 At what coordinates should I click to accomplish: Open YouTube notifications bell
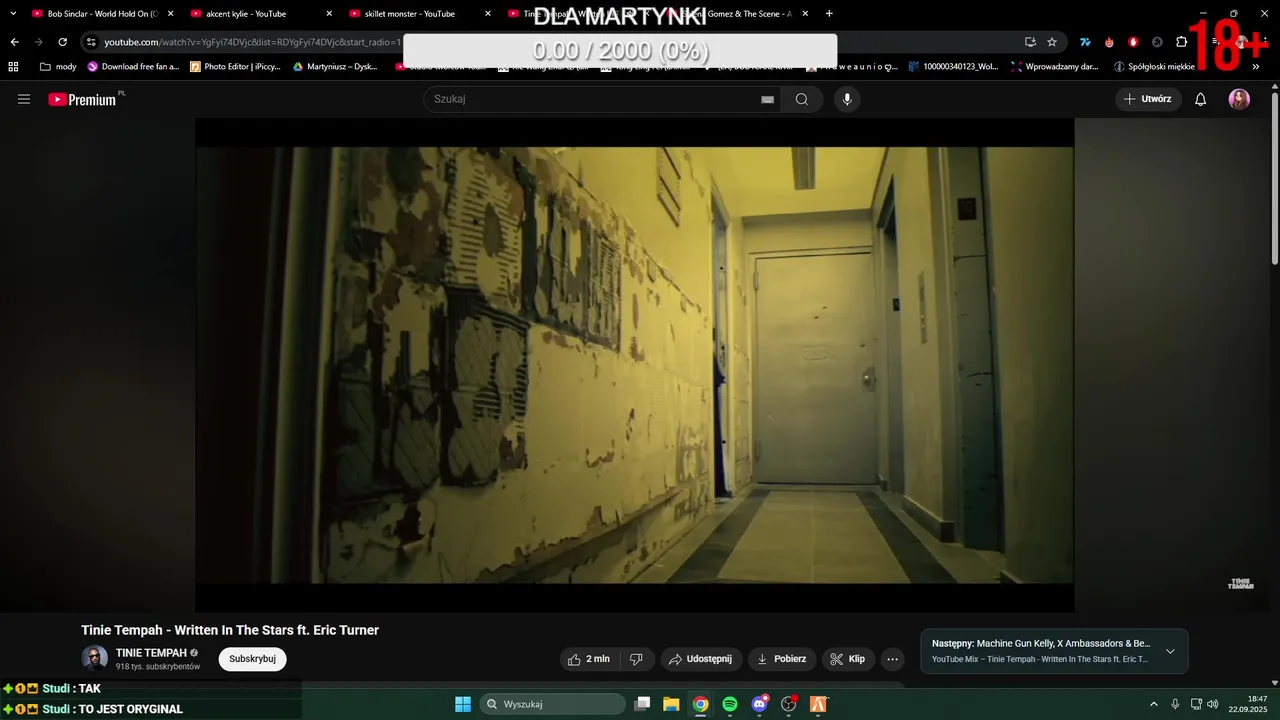pyautogui.click(x=1201, y=99)
